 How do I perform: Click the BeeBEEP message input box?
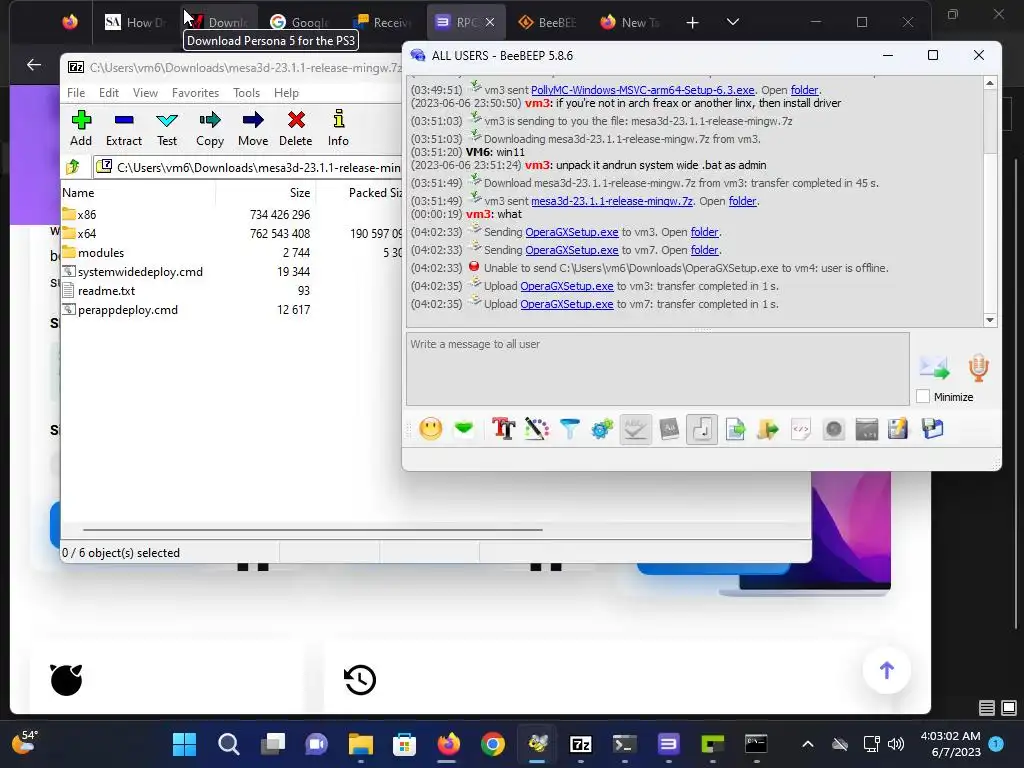click(658, 369)
